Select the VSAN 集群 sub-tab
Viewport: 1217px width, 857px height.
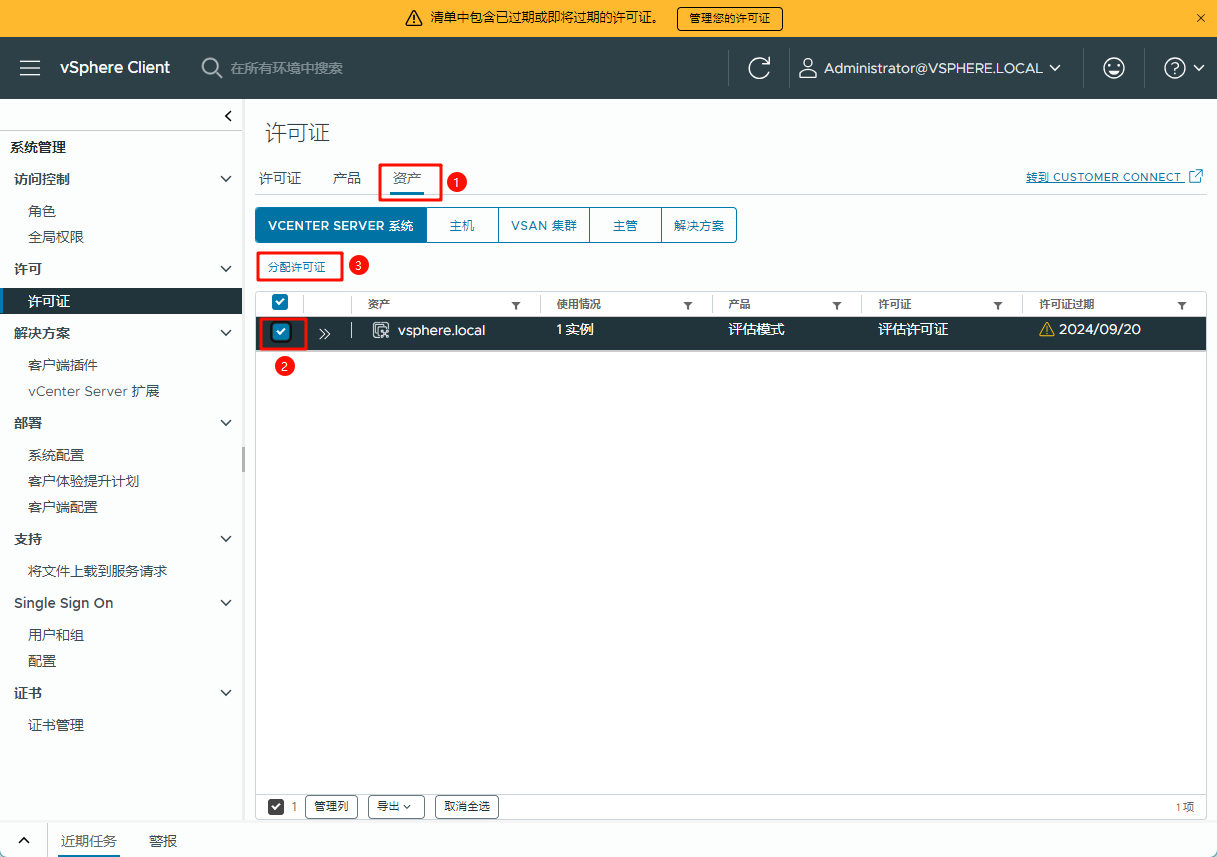[x=544, y=226]
